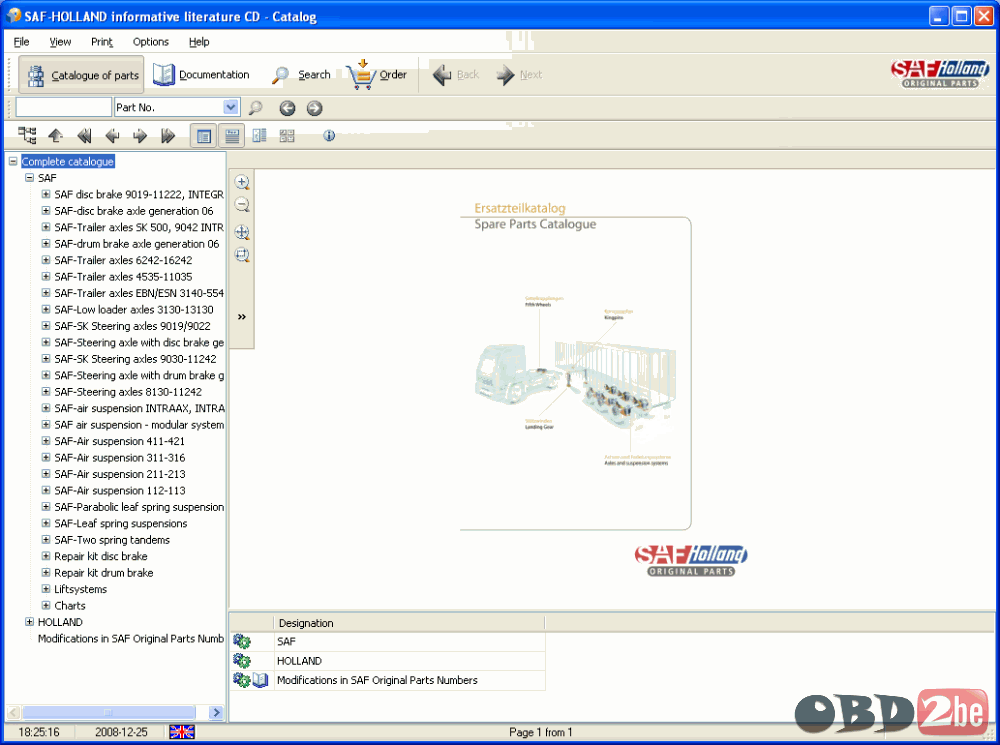Expand the HOLLAND tree branch

pos(29,622)
